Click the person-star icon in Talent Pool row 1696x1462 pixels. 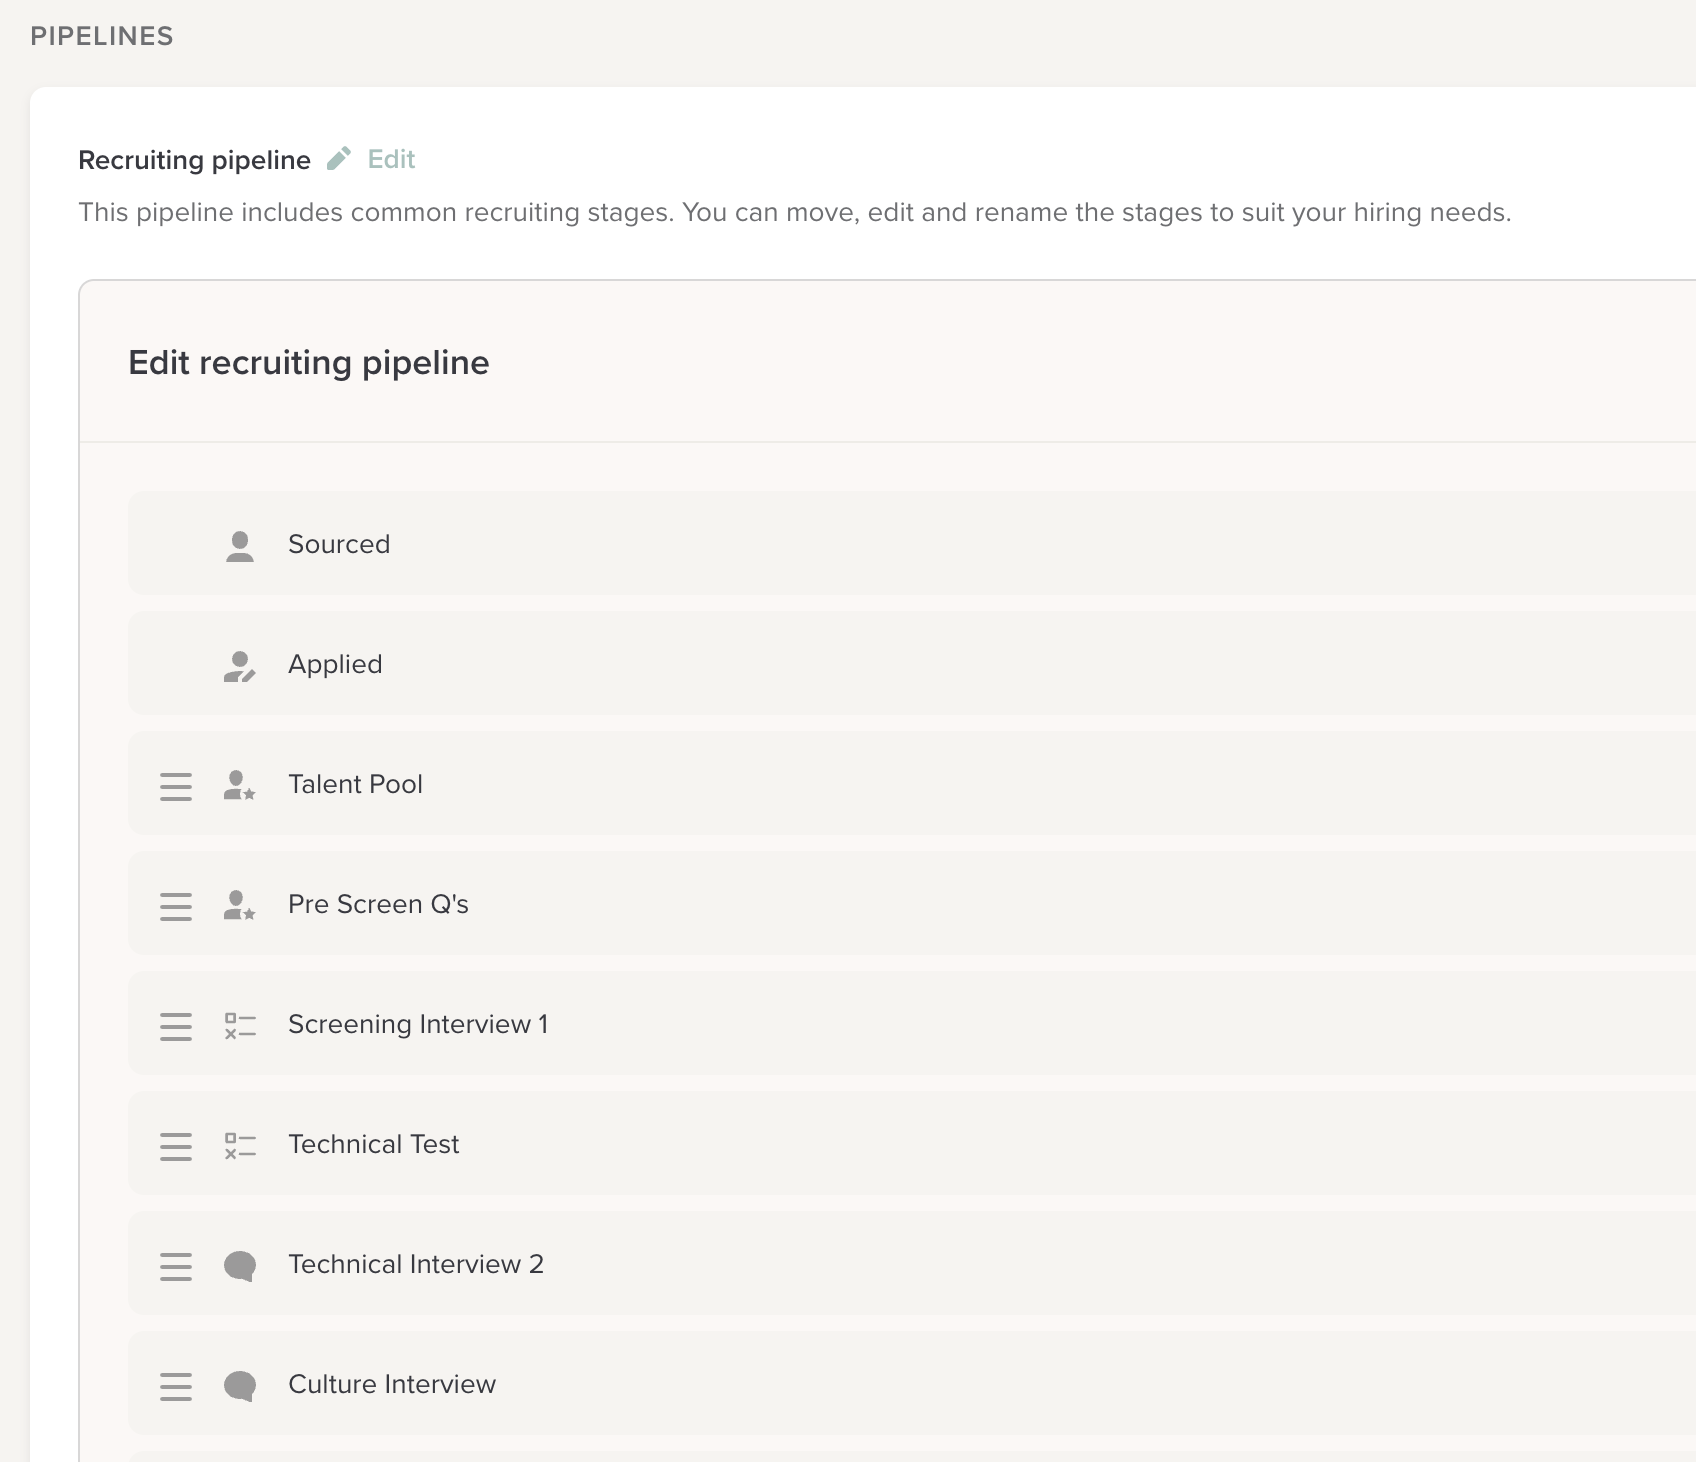click(240, 786)
